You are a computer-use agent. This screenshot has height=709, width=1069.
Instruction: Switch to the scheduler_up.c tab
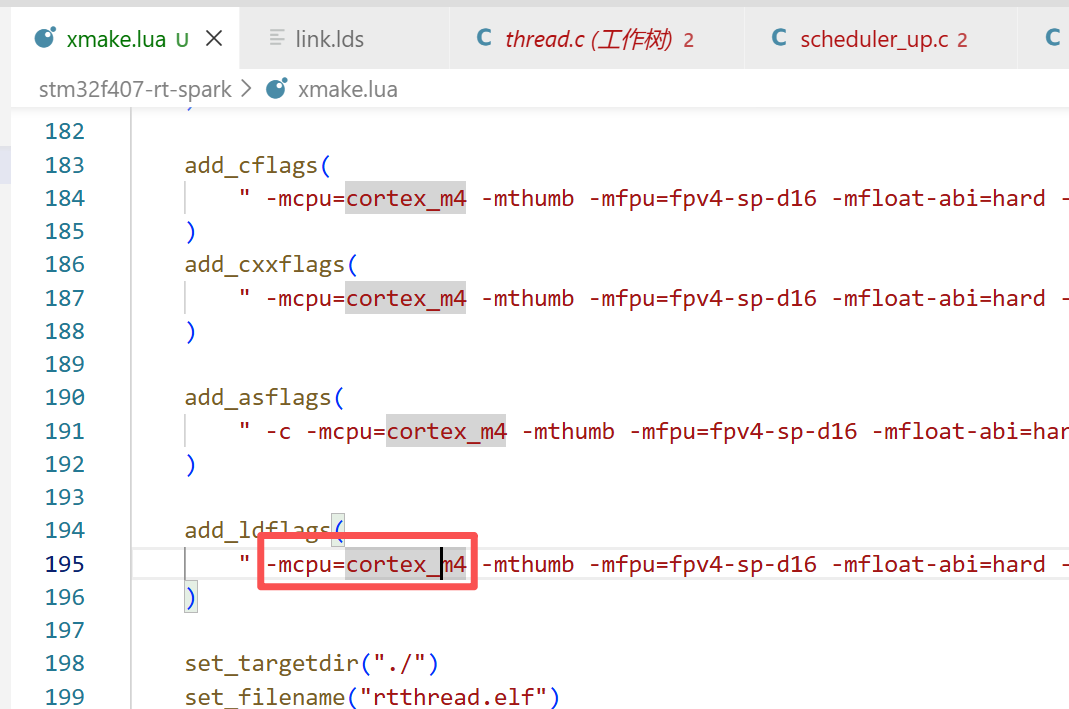tap(881, 39)
